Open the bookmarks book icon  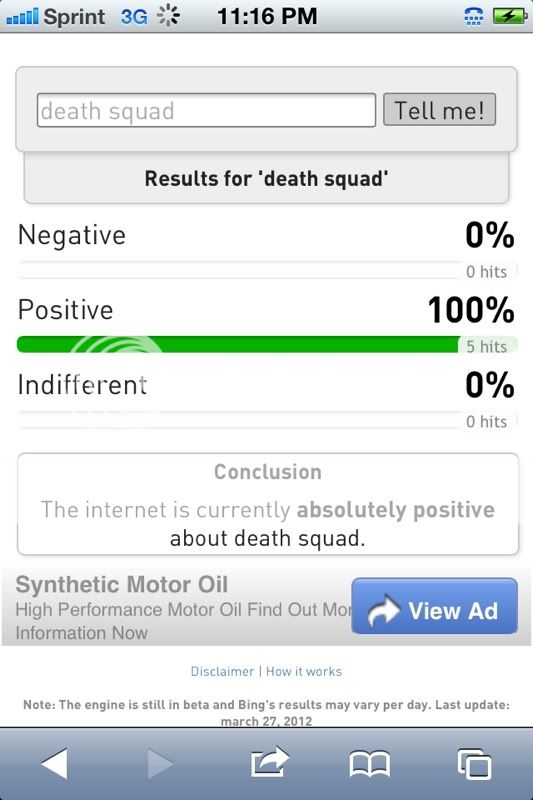pyautogui.click(x=370, y=764)
